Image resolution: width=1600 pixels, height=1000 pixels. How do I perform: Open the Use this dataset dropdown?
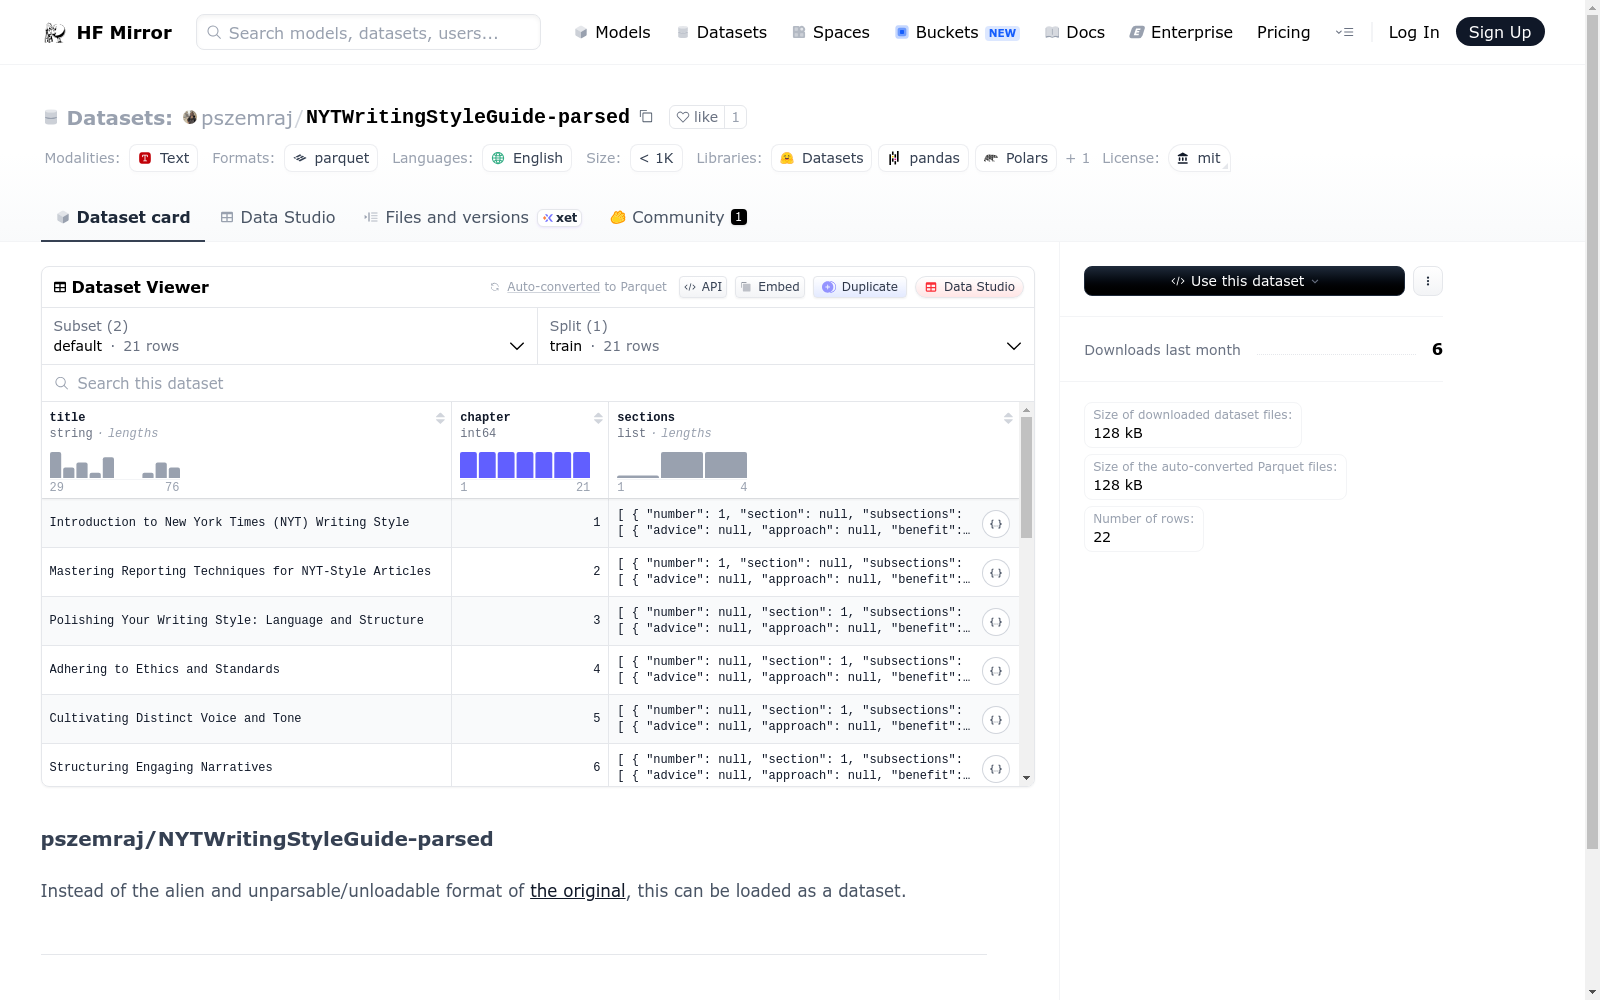[x=1244, y=281]
